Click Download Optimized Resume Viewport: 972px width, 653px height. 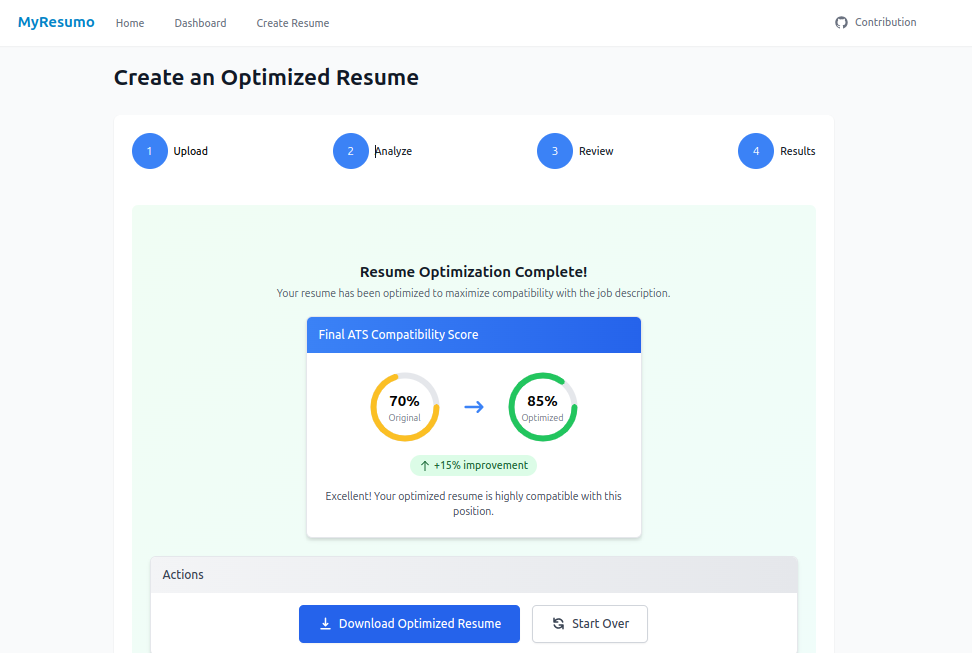pyautogui.click(x=409, y=623)
